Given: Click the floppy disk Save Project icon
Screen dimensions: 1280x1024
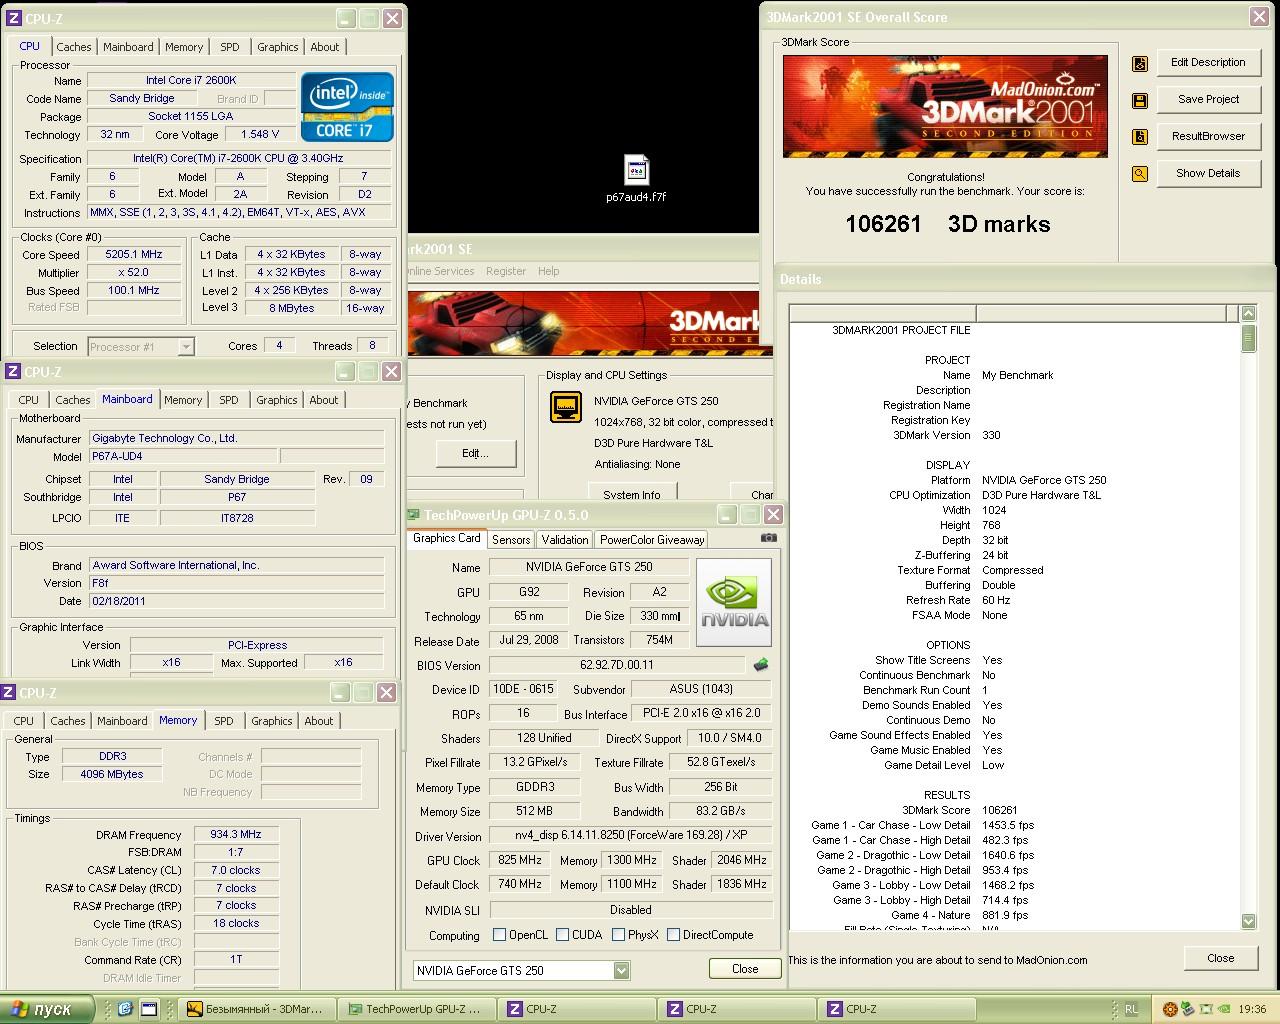Looking at the screenshot, I should pos(1139,101).
